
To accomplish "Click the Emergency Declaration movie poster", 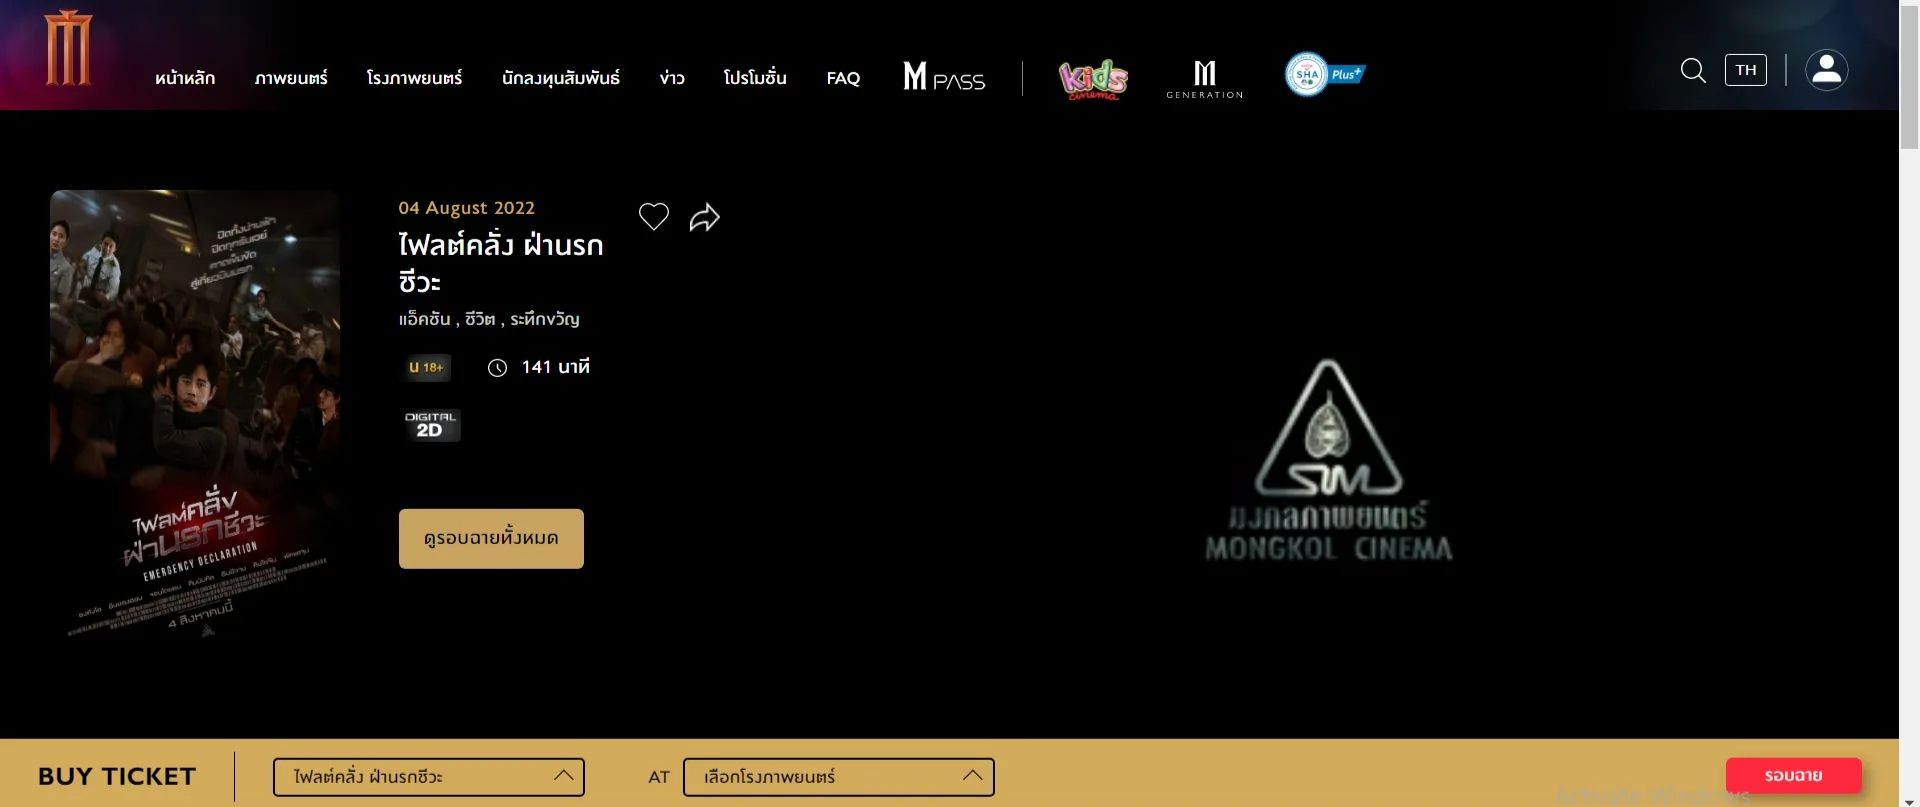I will coord(195,414).
